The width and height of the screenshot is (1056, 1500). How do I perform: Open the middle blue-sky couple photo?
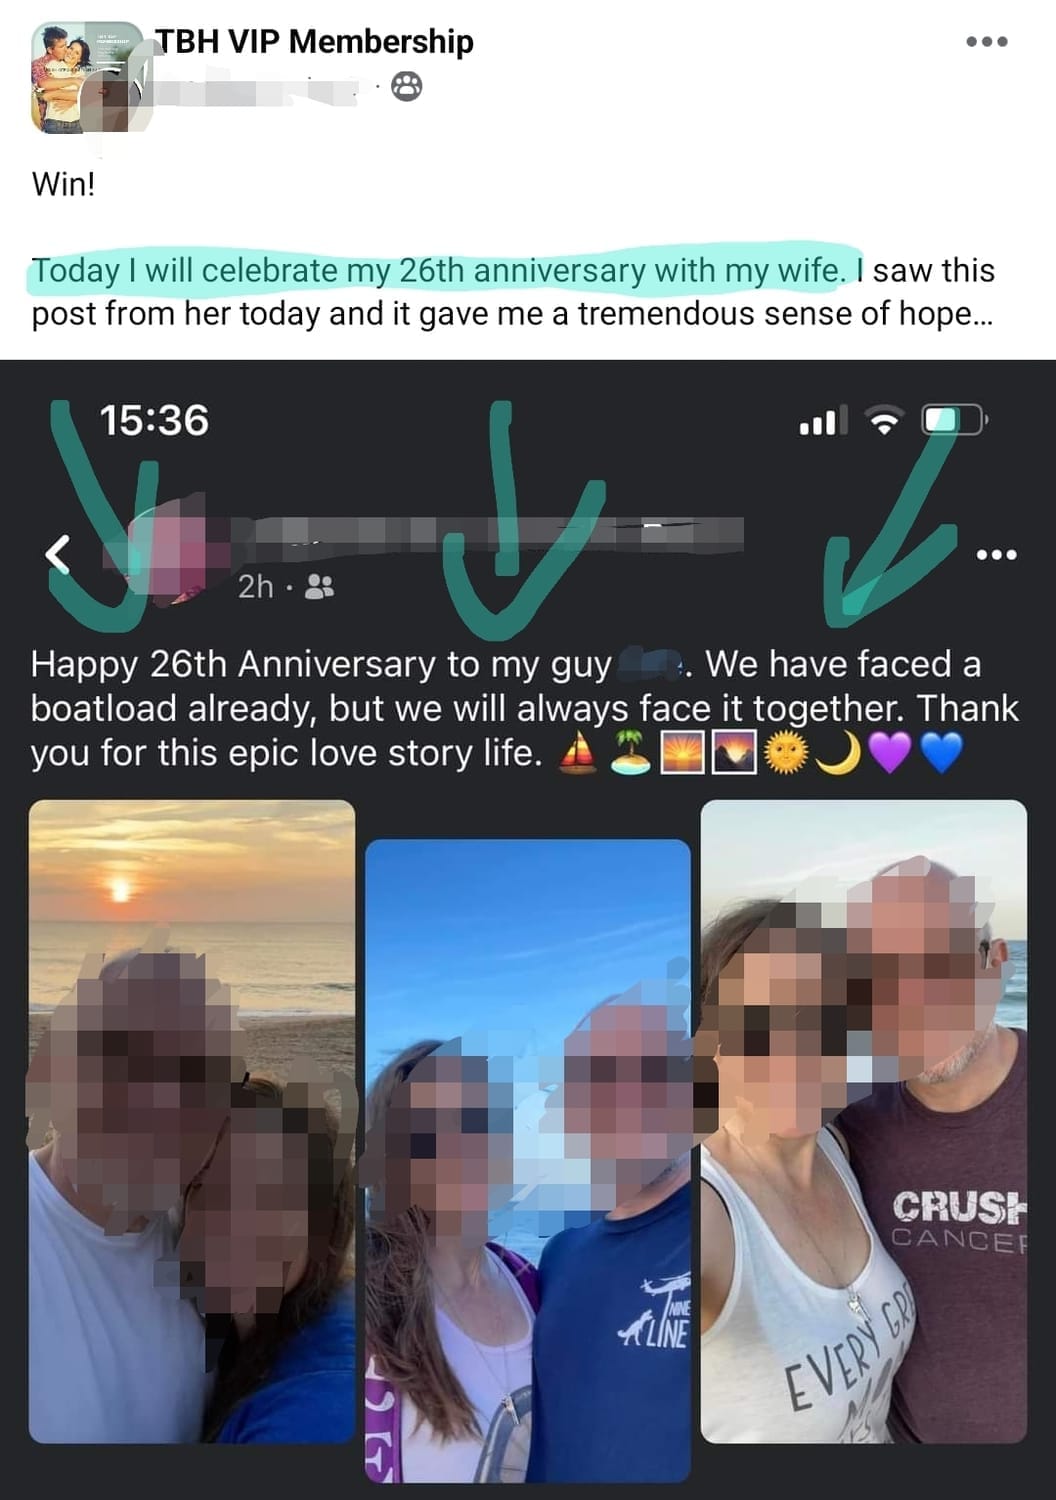[x=528, y=1160]
